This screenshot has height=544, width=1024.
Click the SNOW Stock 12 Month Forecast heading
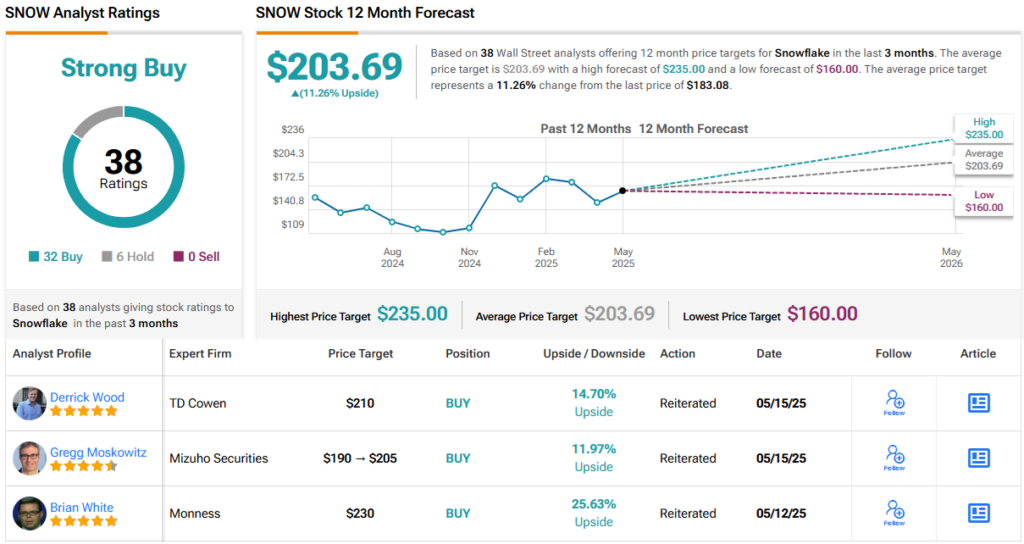365,12
